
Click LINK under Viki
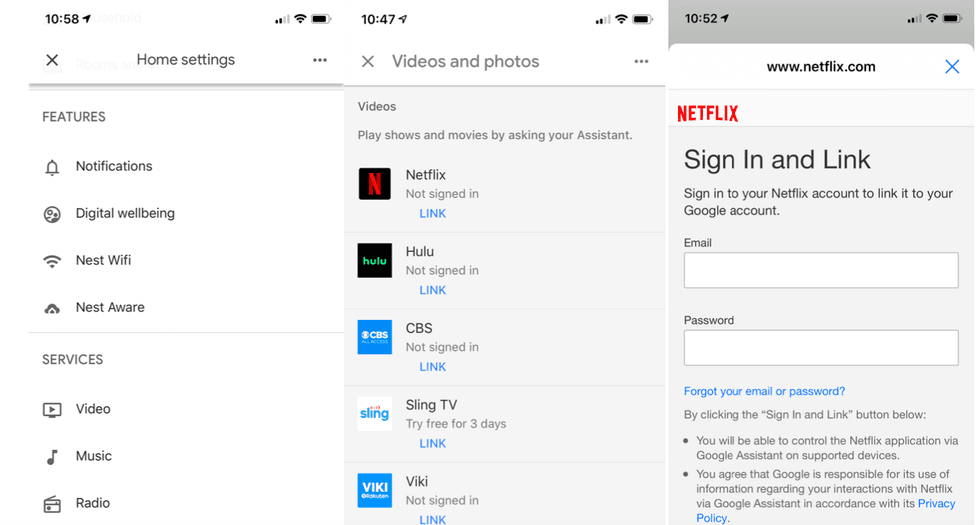click(432, 519)
